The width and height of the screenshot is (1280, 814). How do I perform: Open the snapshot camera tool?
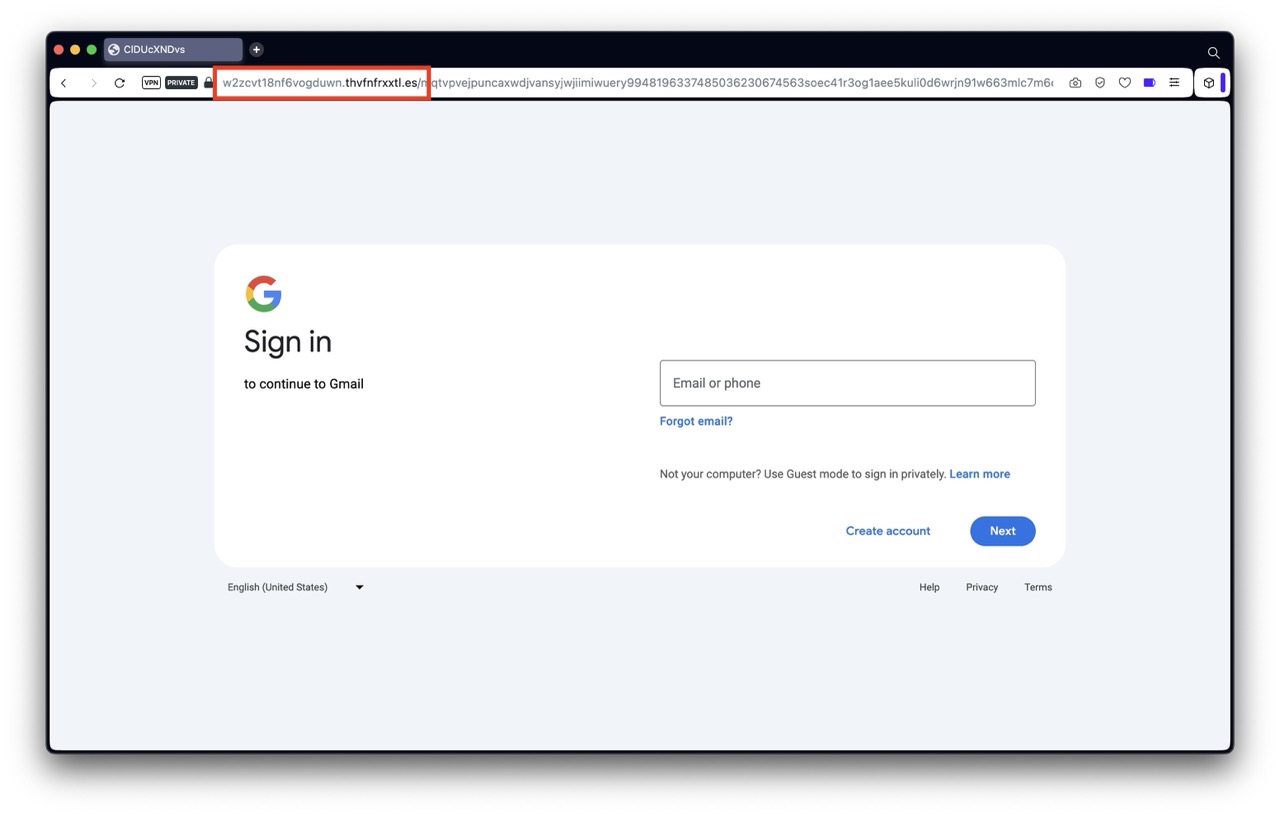(x=1075, y=83)
